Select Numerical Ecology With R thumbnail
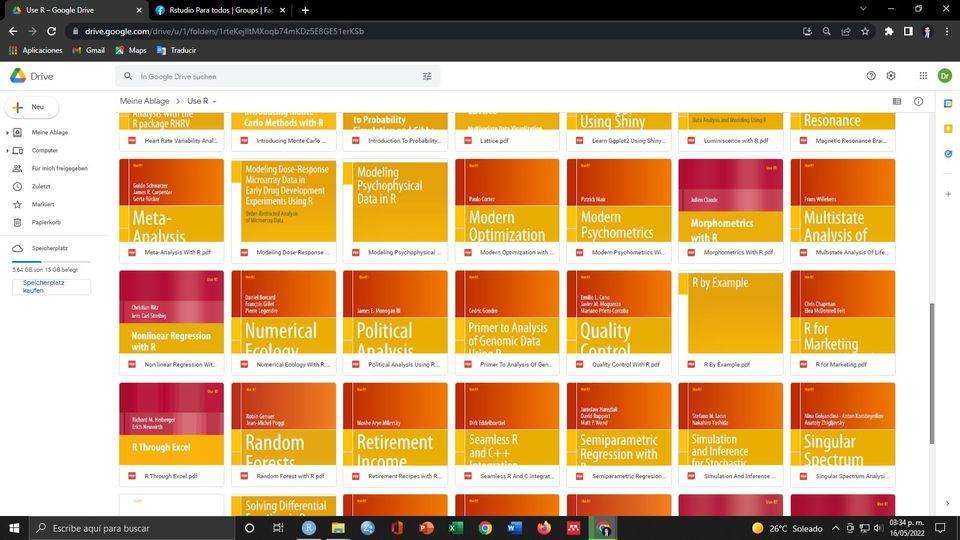 283,312
